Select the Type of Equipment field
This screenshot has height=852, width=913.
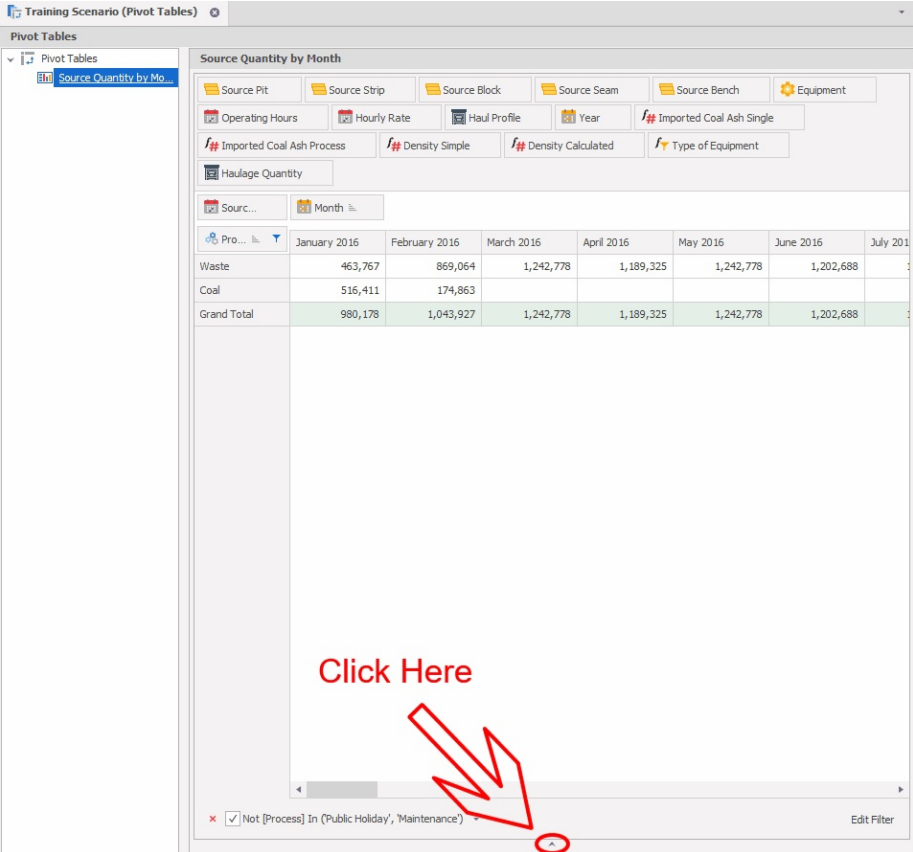[x=717, y=146]
